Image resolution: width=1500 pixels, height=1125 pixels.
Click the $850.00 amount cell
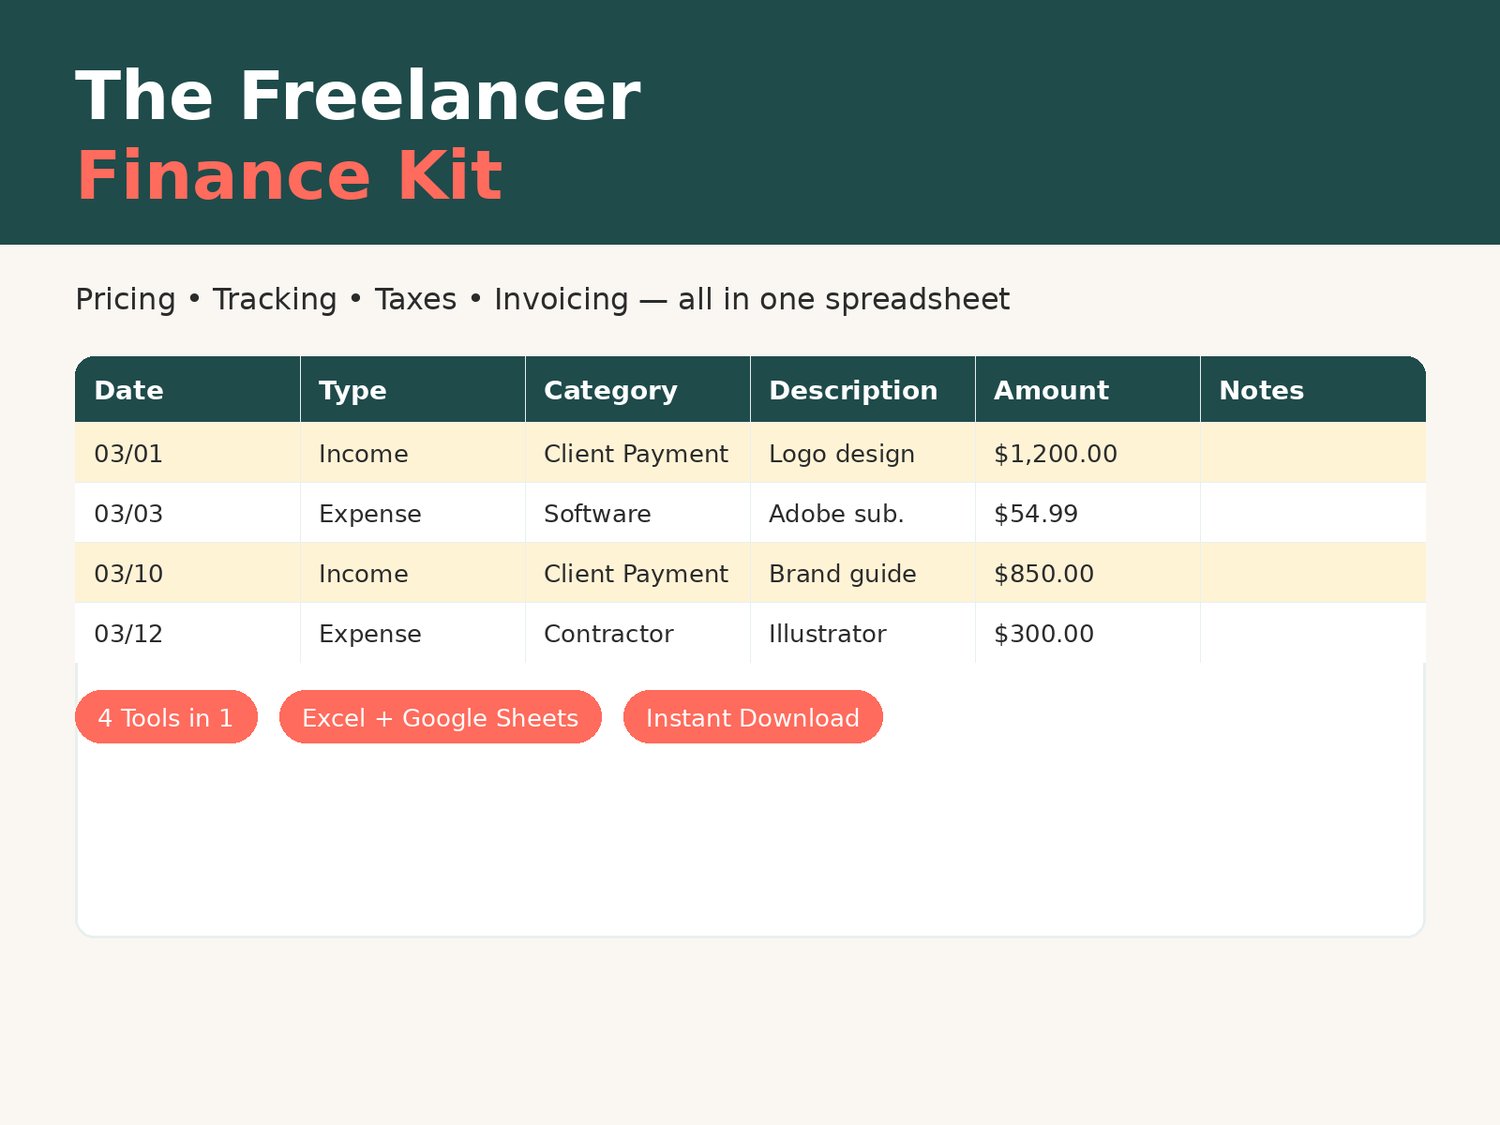click(x=1088, y=573)
